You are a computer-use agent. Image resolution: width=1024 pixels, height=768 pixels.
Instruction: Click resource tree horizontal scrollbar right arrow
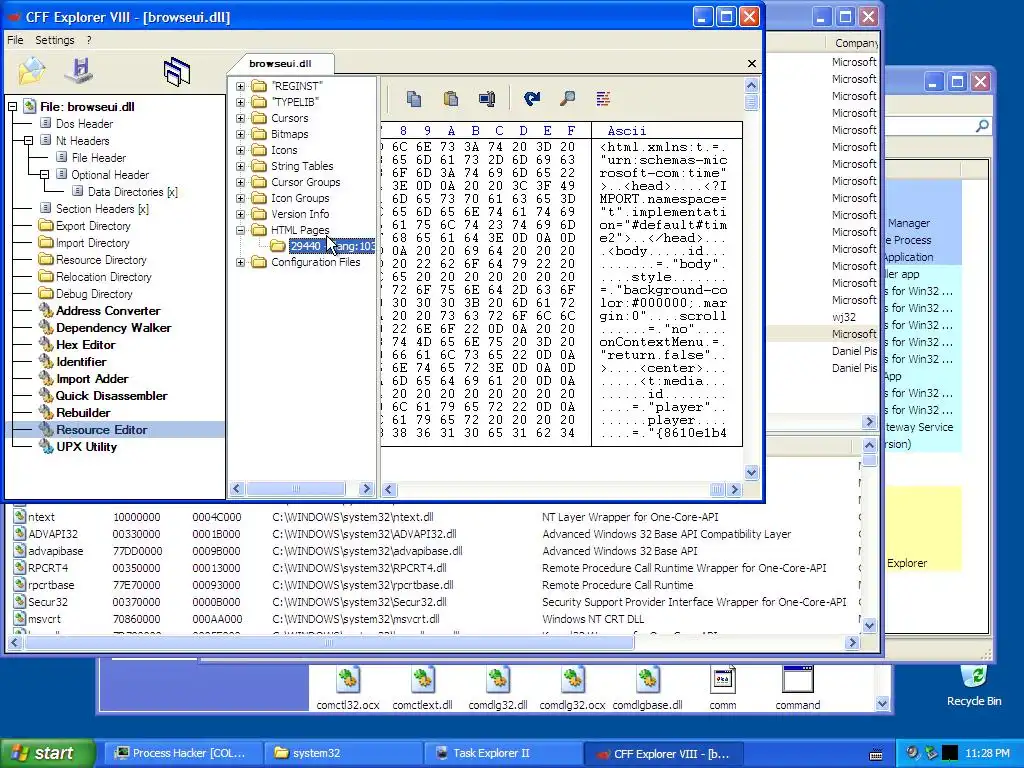click(x=366, y=488)
